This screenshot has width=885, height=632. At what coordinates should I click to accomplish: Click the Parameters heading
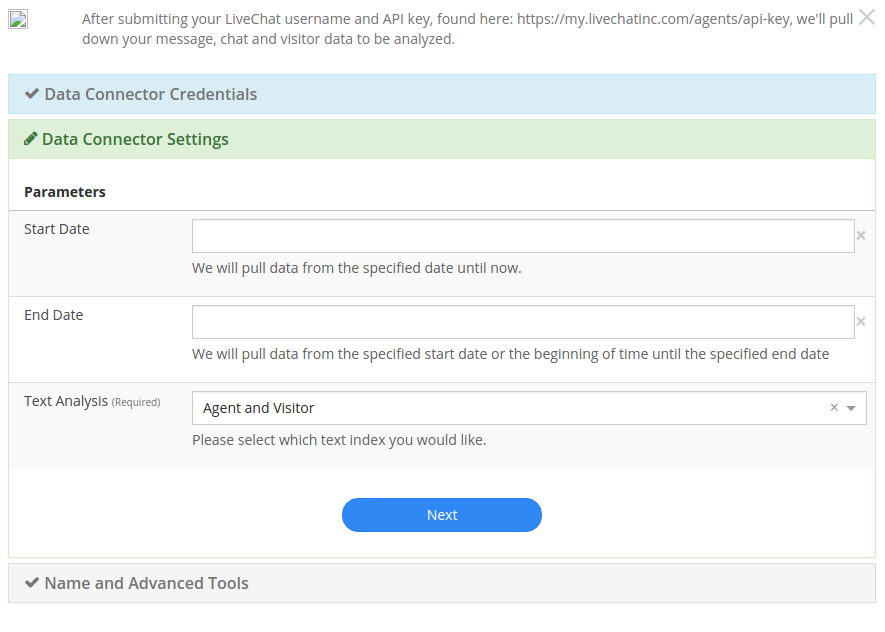[65, 192]
